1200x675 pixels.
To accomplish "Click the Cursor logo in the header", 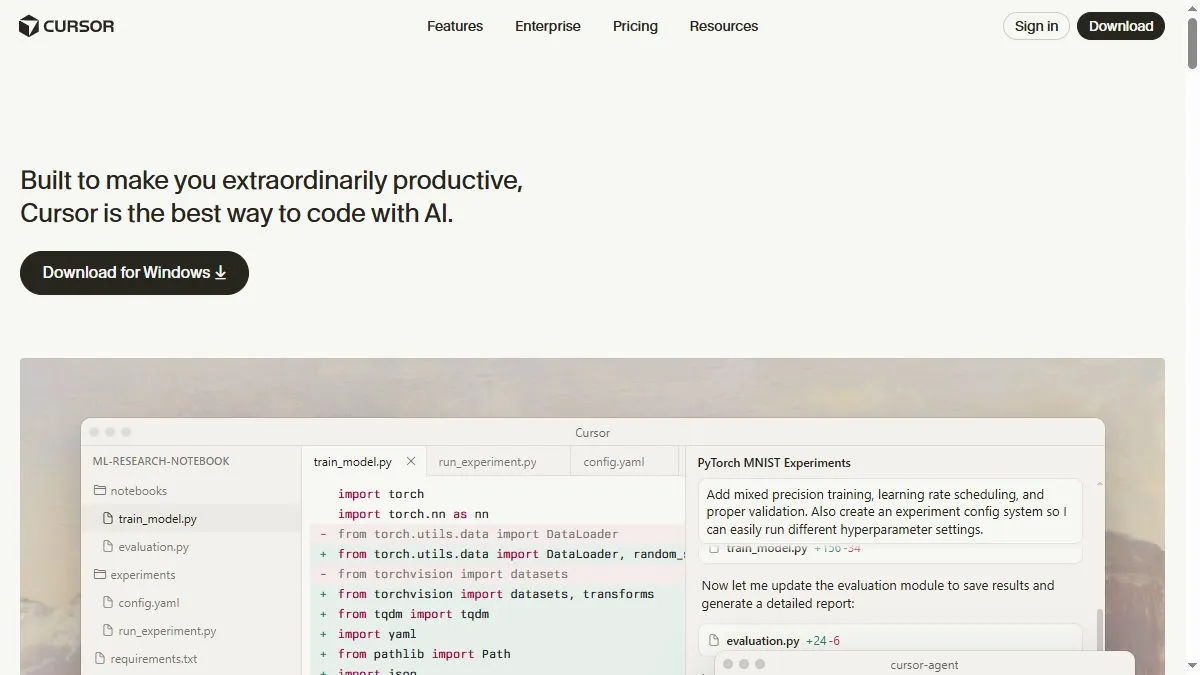I will [x=67, y=26].
